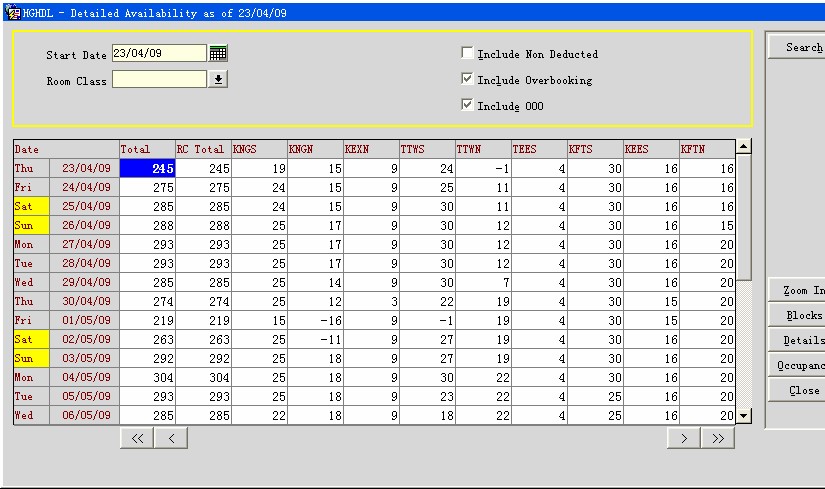Screen dimensions: 825x489
Task: Open the Start Date calendar picker
Action: click(x=218, y=53)
